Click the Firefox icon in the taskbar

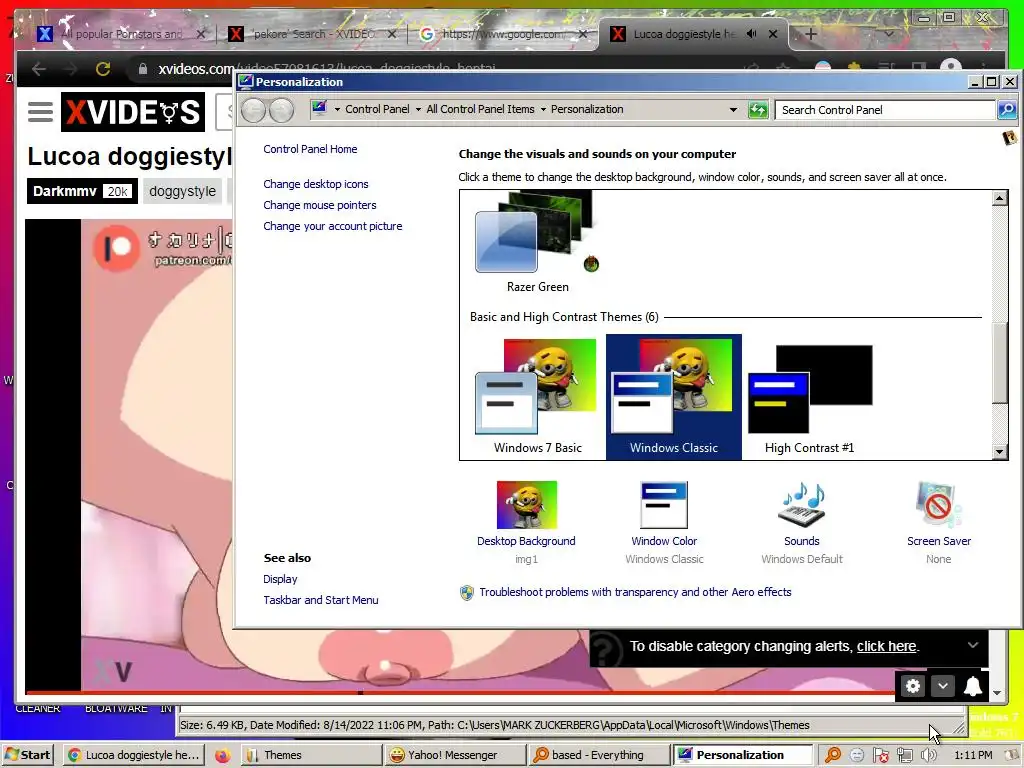point(223,755)
